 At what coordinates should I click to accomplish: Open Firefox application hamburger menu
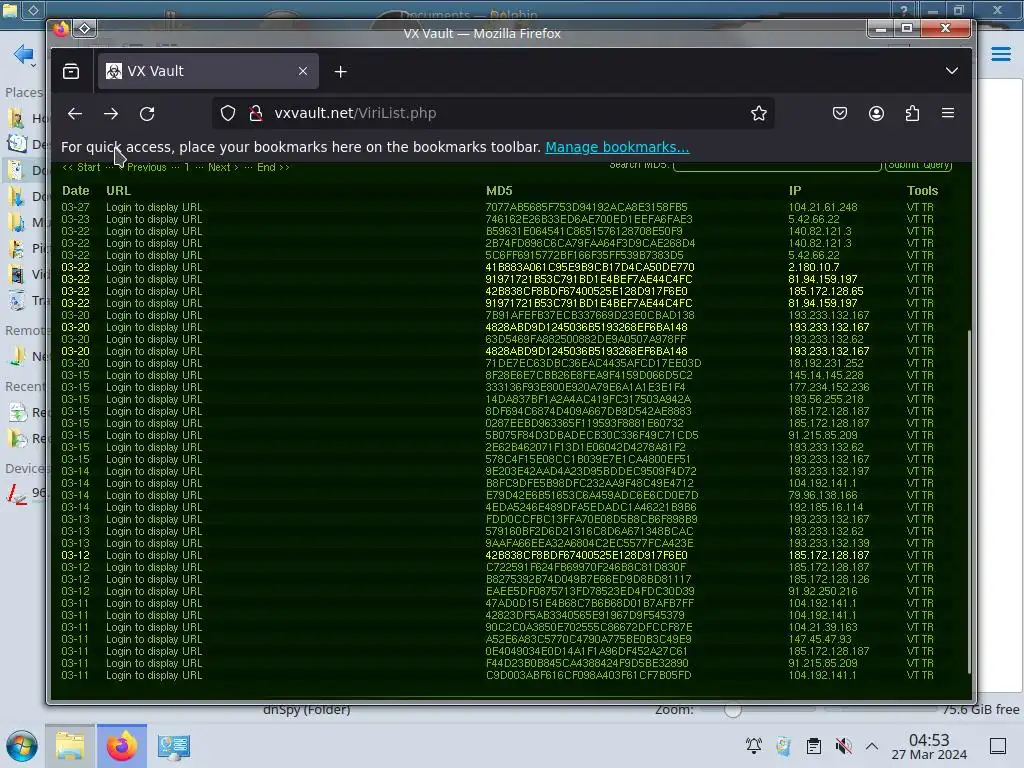pyautogui.click(x=948, y=114)
